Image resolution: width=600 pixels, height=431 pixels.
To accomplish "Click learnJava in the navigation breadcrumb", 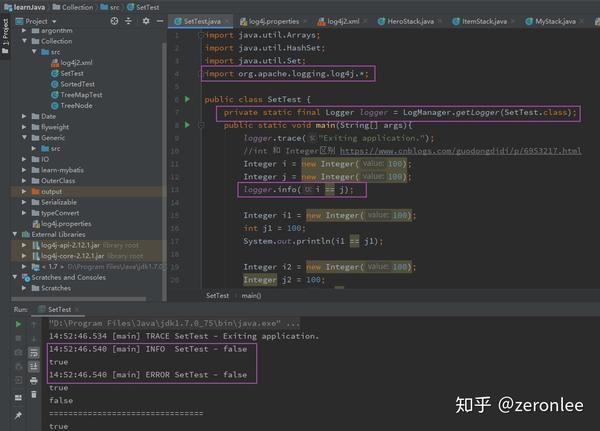I will (x=25, y=7).
